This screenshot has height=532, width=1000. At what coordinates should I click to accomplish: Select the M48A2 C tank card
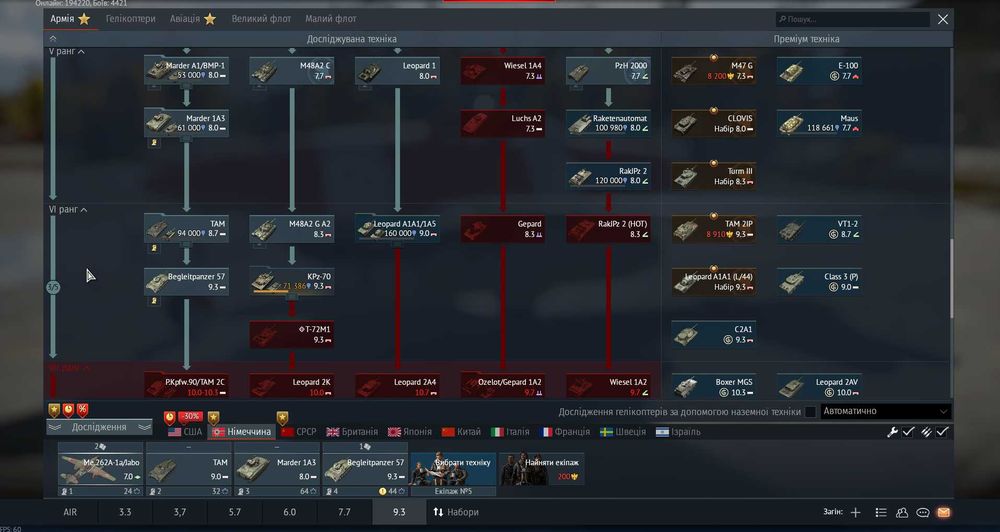coord(291,70)
